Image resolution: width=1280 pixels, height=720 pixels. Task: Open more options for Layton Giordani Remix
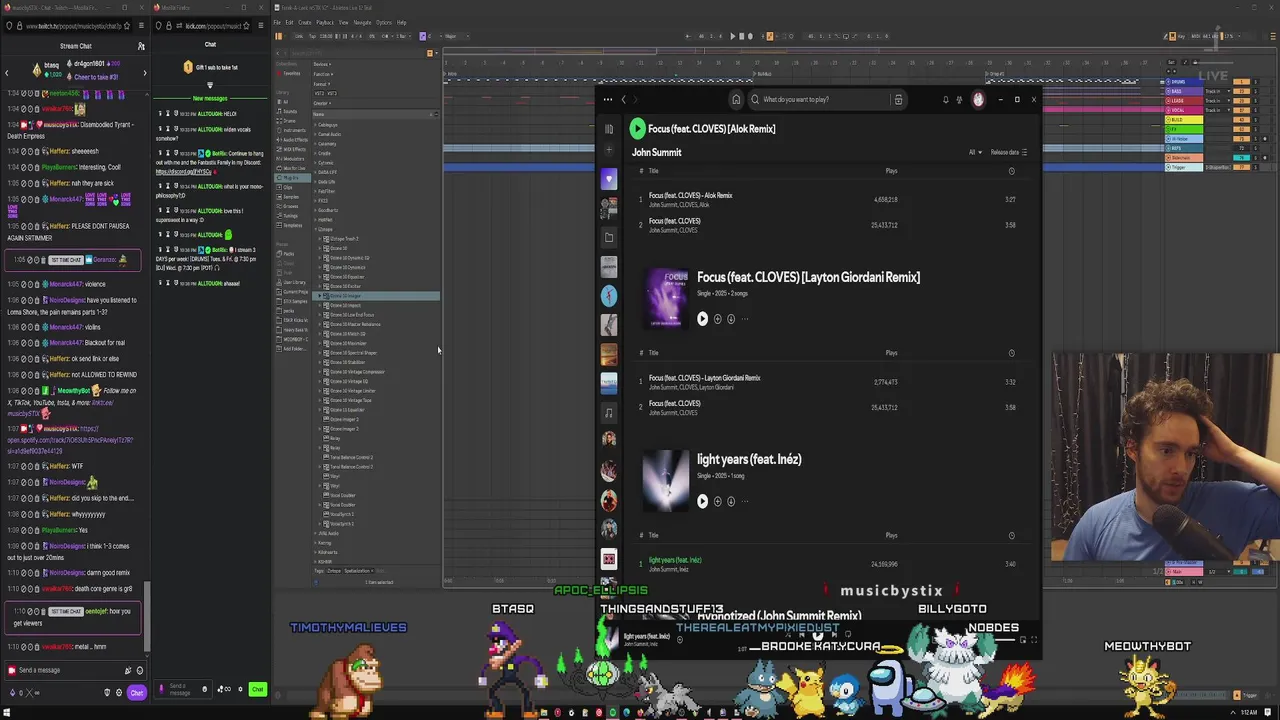[x=745, y=319]
